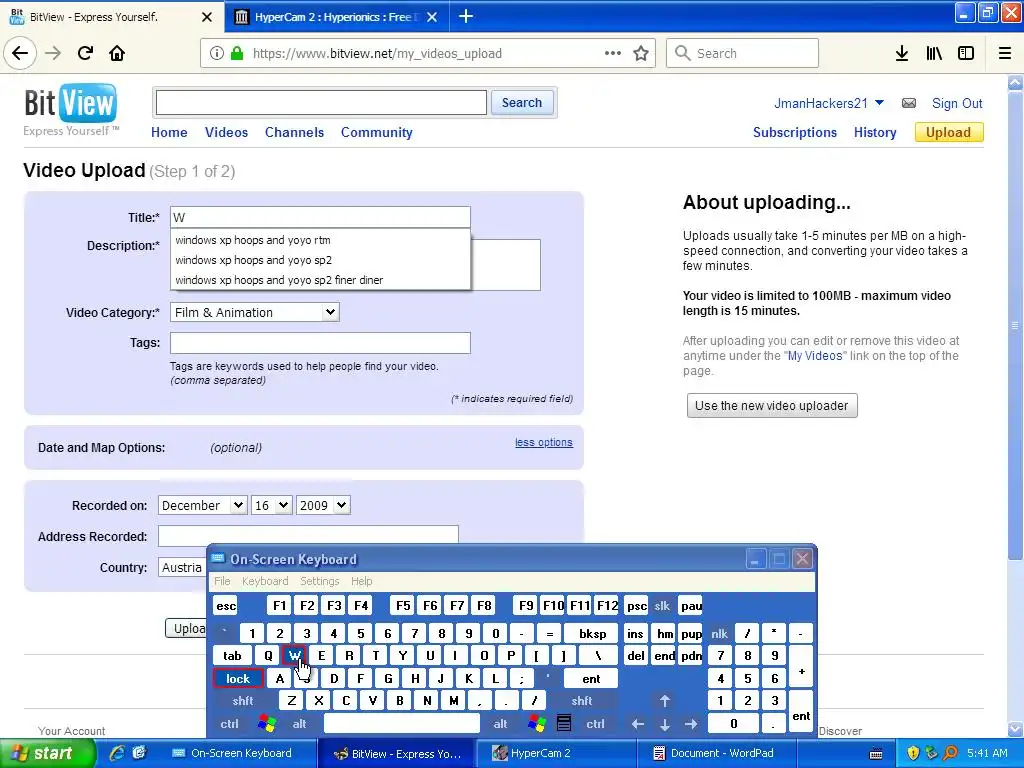Bookmark this page with the star icon
This screenshot has height=768, width=1024.
pyautogui.click(x=641, y=54)
